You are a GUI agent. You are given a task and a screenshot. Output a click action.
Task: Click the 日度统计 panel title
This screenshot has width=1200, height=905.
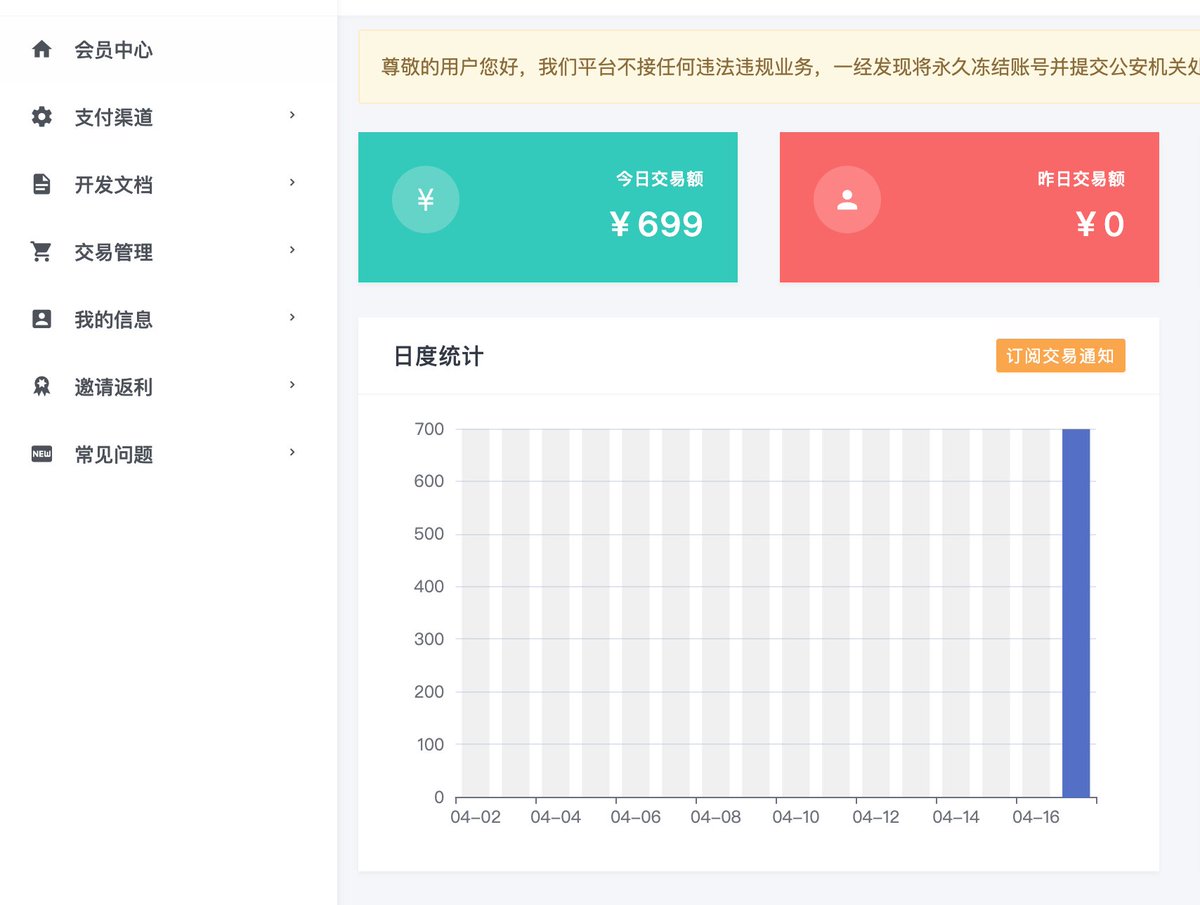coord(438,356)
